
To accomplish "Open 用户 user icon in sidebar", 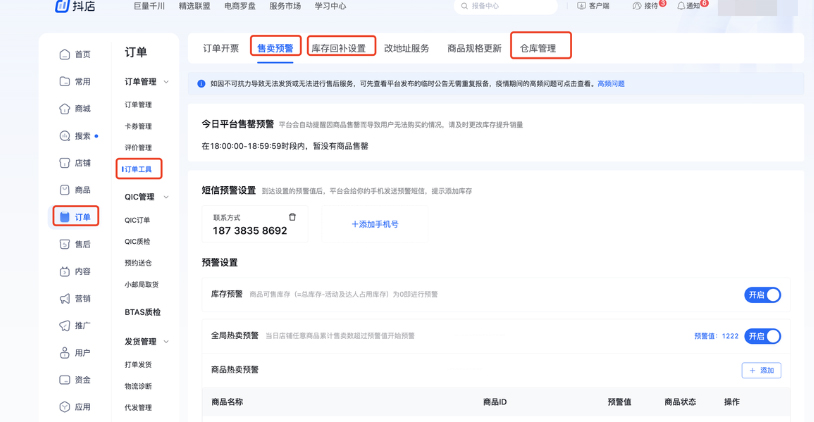I will point(64,353).
